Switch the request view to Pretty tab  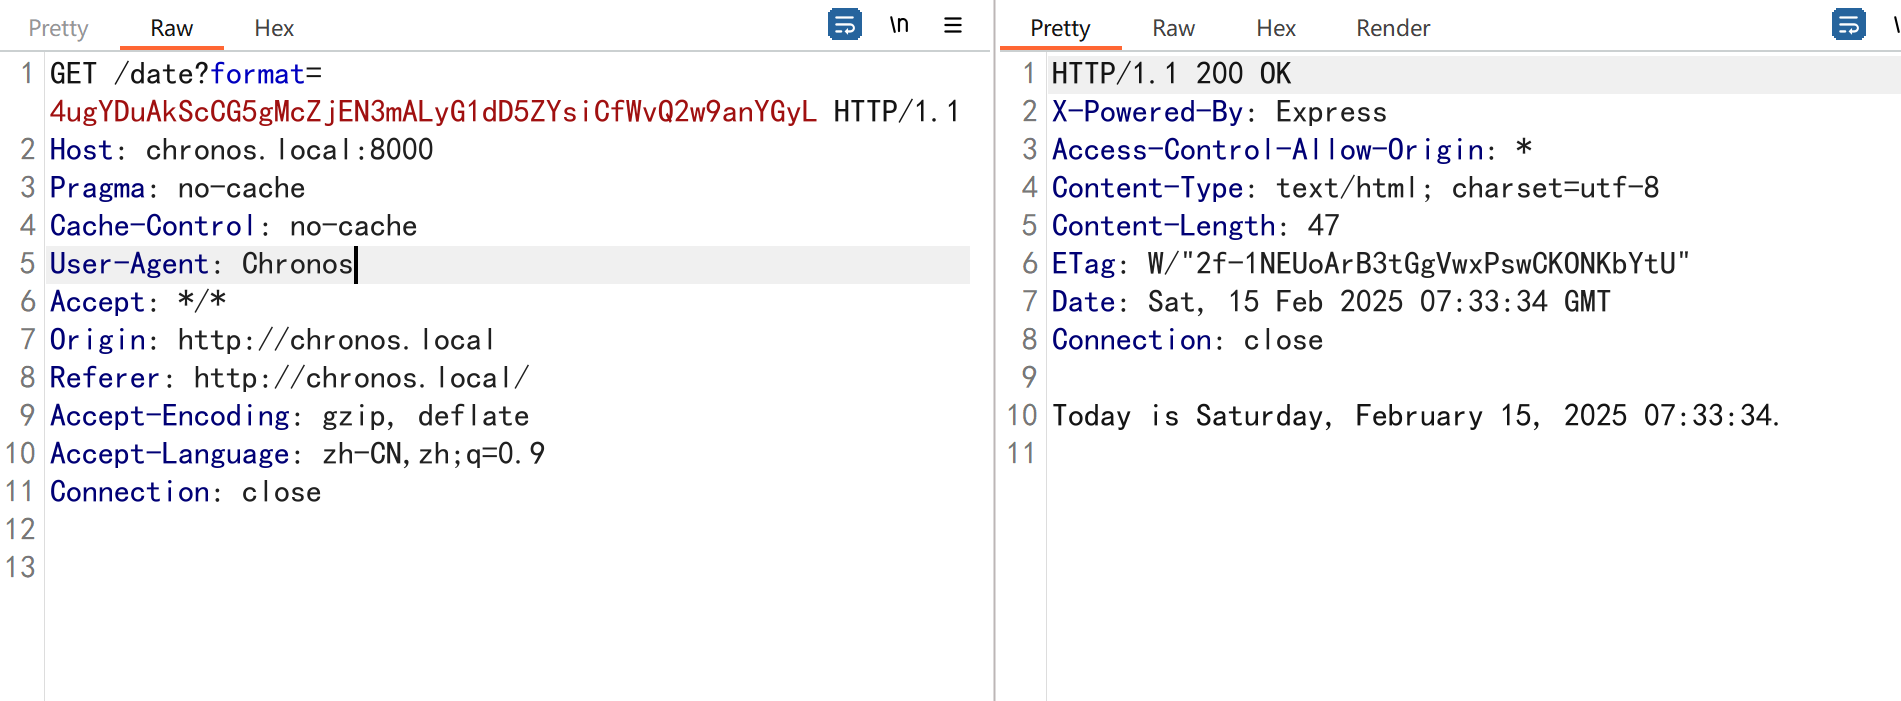58,28
